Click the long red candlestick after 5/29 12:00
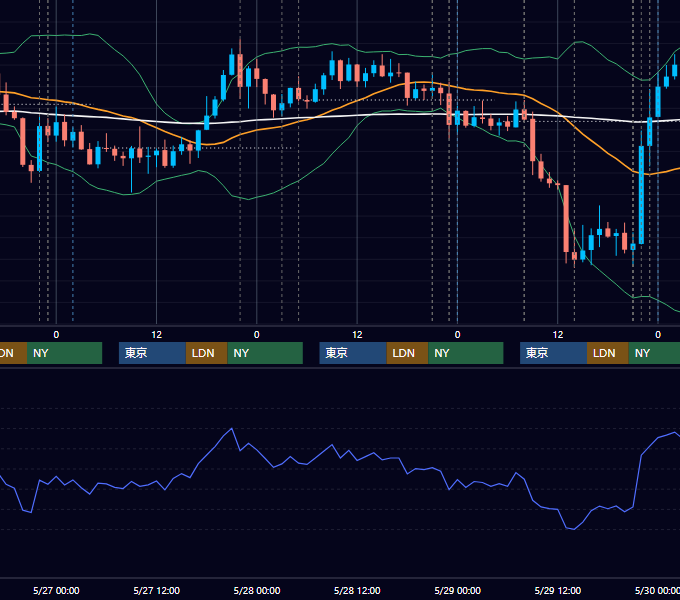The width and height of the screenshot is (680, 600). [x=566, y=218]
